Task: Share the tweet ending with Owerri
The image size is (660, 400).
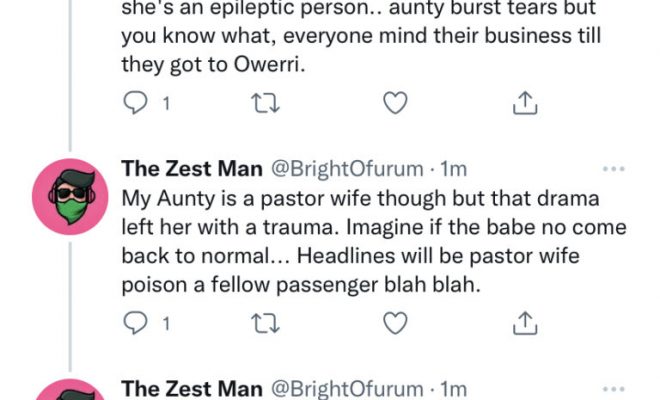Action: click(527, 102)
